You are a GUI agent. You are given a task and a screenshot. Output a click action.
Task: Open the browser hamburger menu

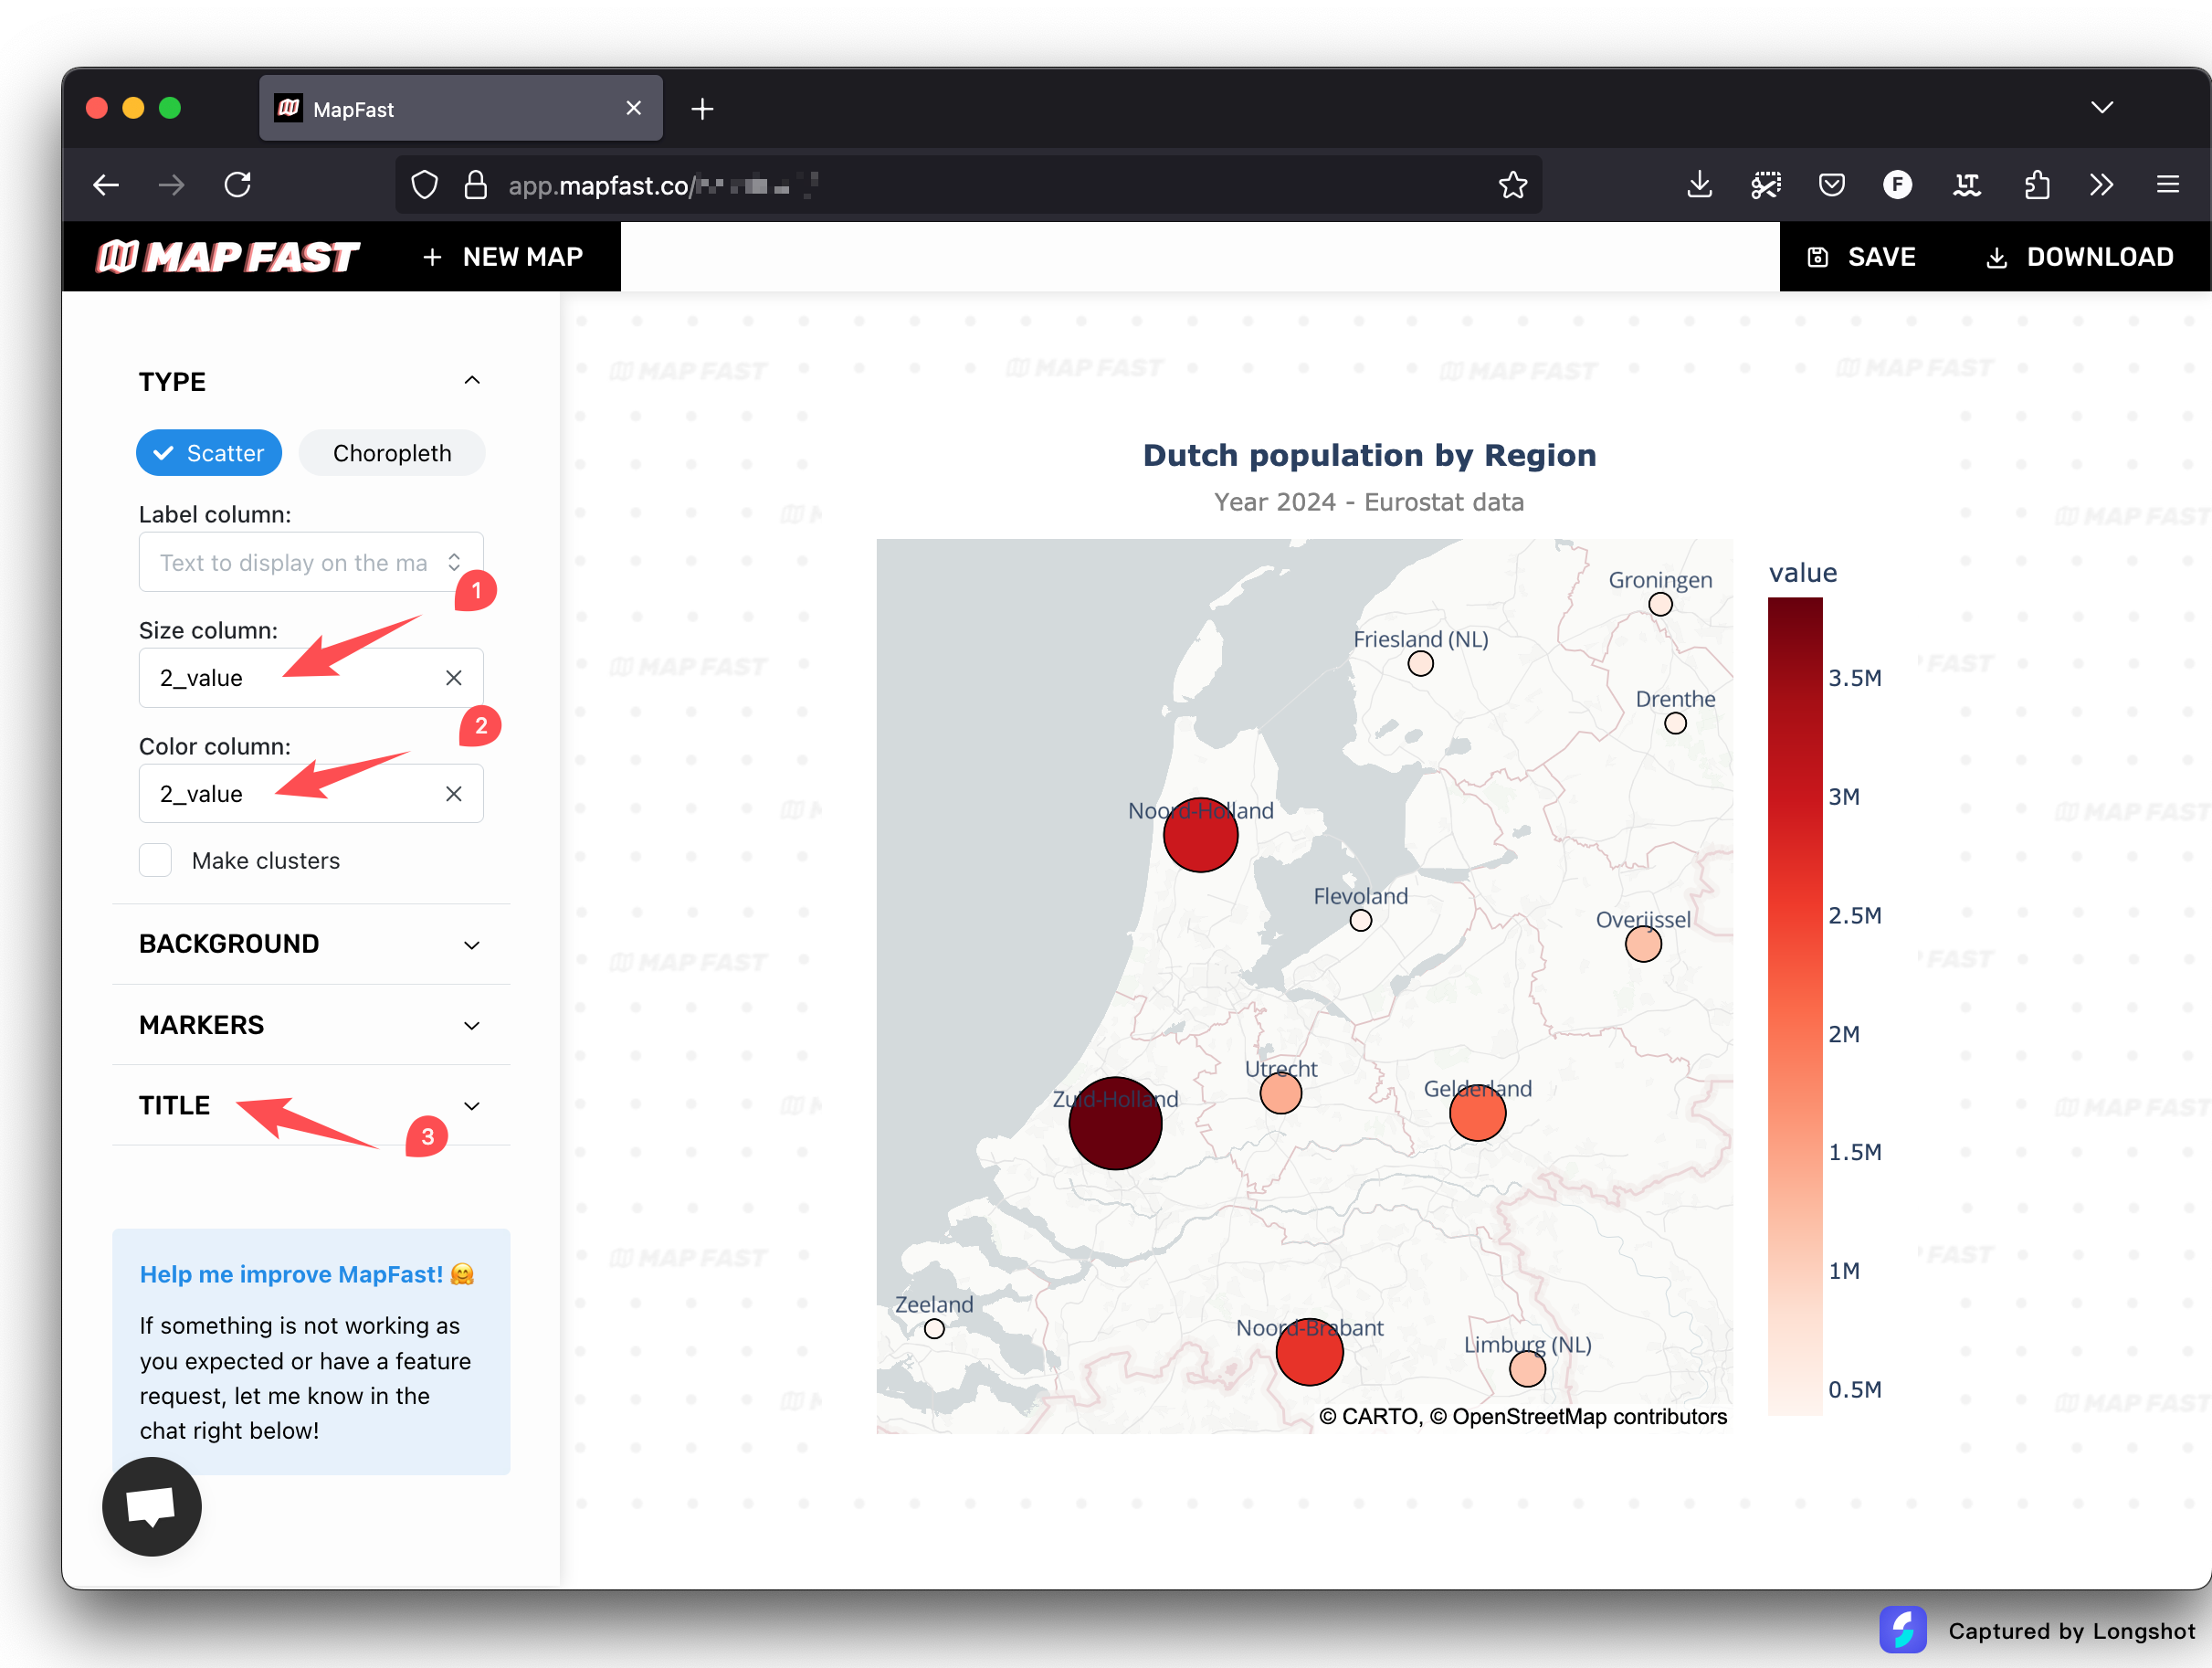click(x=2168, y=185)
